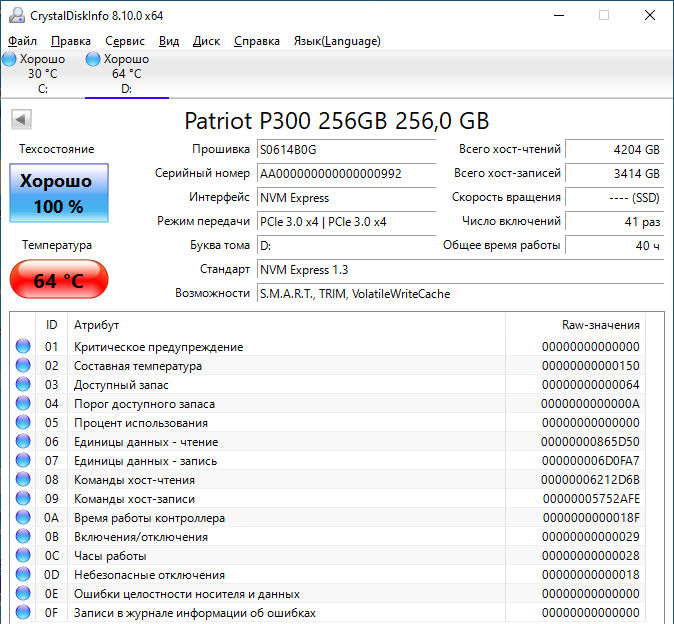Click the Хорошо 100 % health status button

click(58, 194)
